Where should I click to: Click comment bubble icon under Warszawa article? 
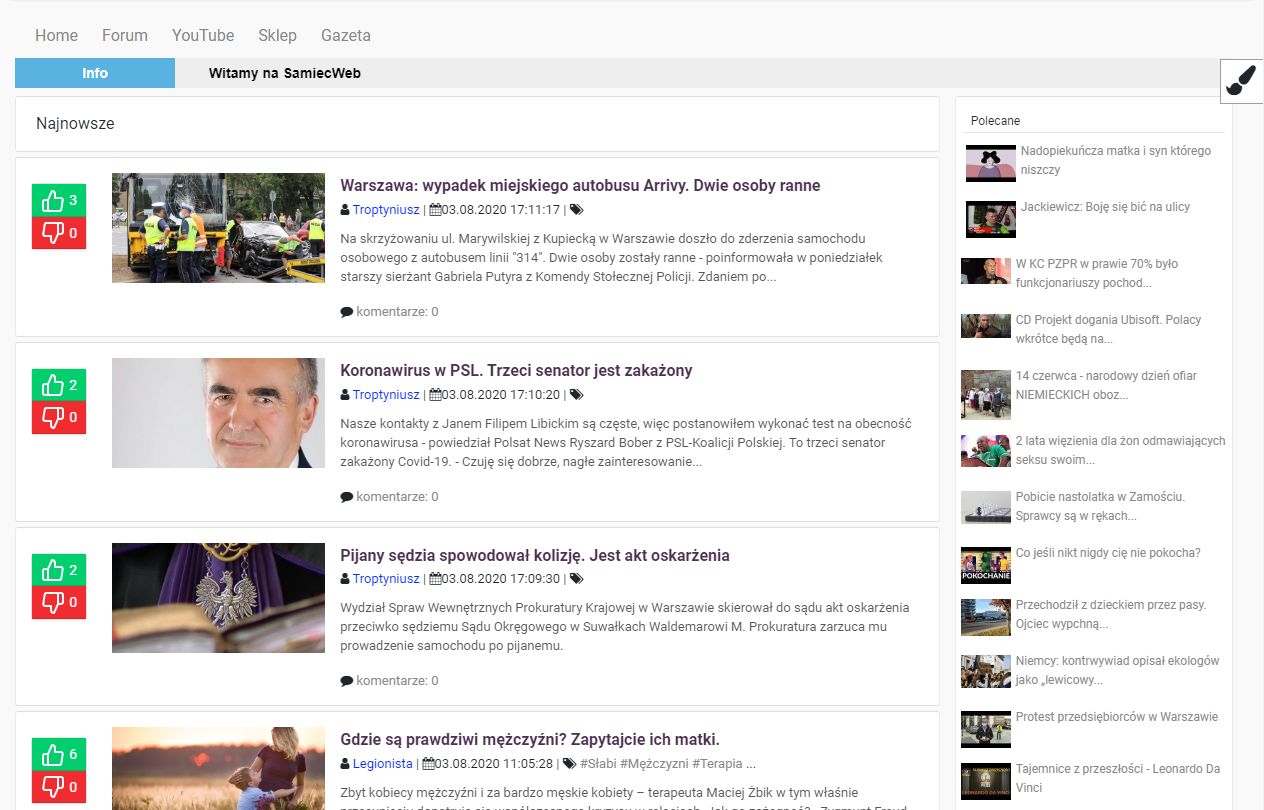point(347,312)
